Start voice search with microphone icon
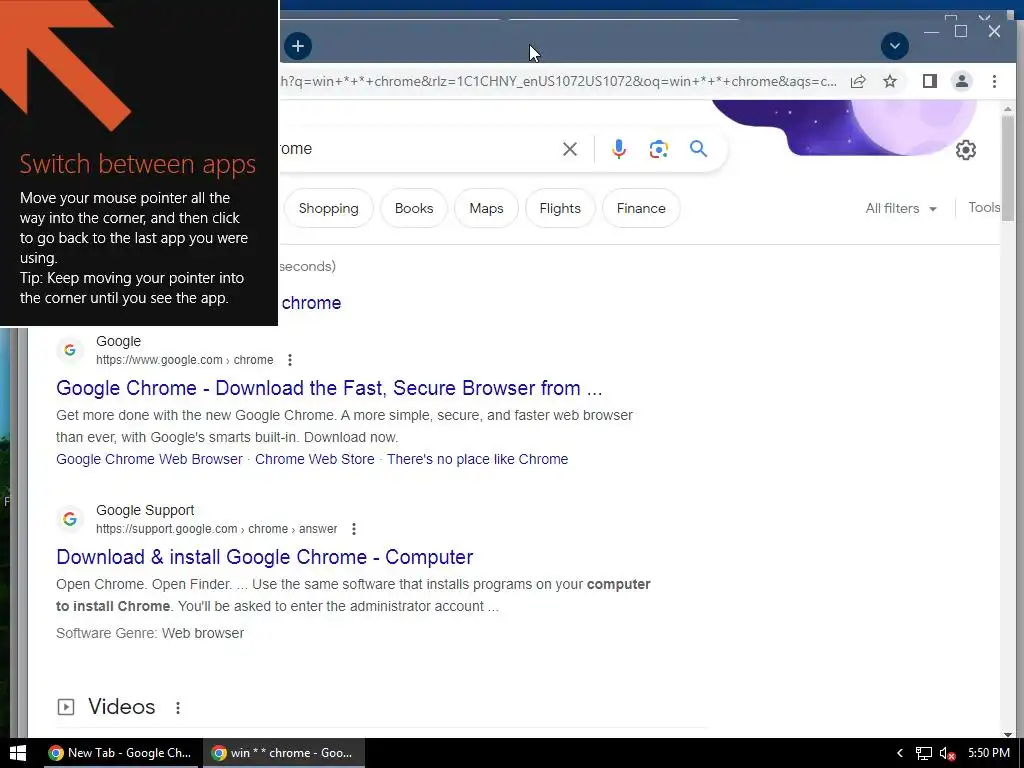The width and height of the screenshot is (1024, 768). [618, 149]
